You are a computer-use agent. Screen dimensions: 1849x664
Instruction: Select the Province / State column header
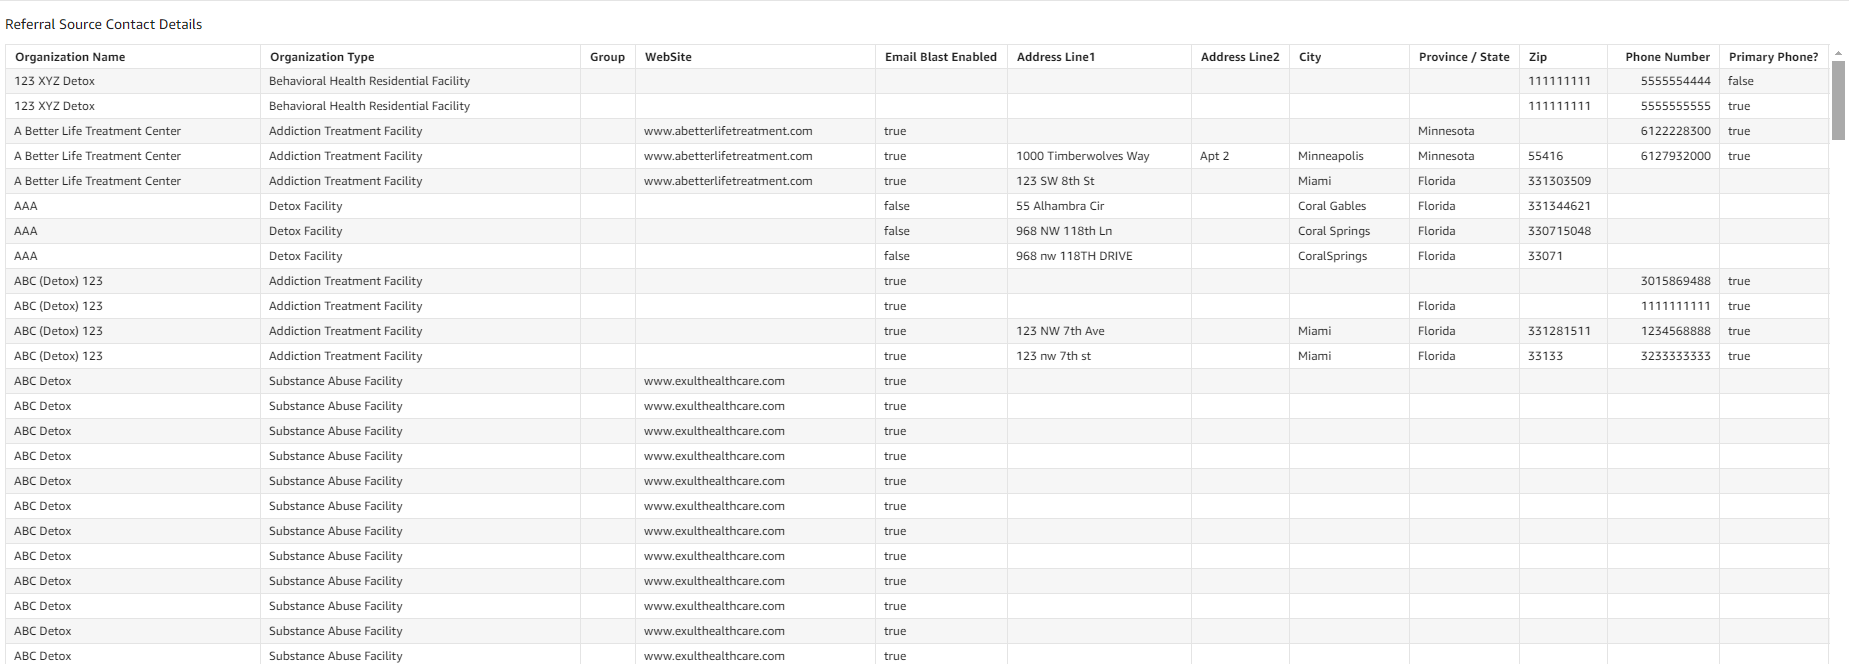(1464, 57)
